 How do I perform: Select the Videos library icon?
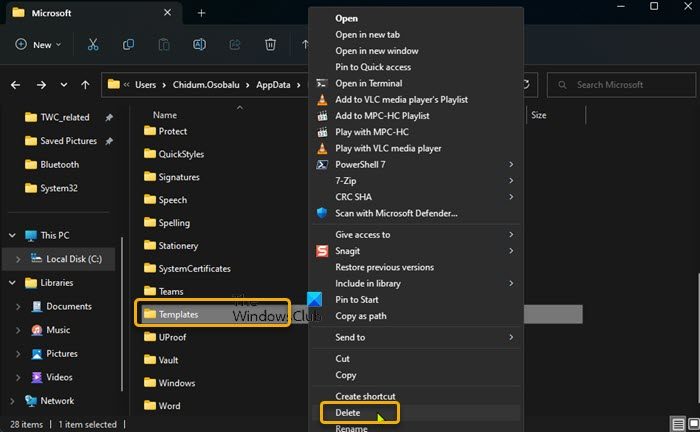click(x=37, y=377)
